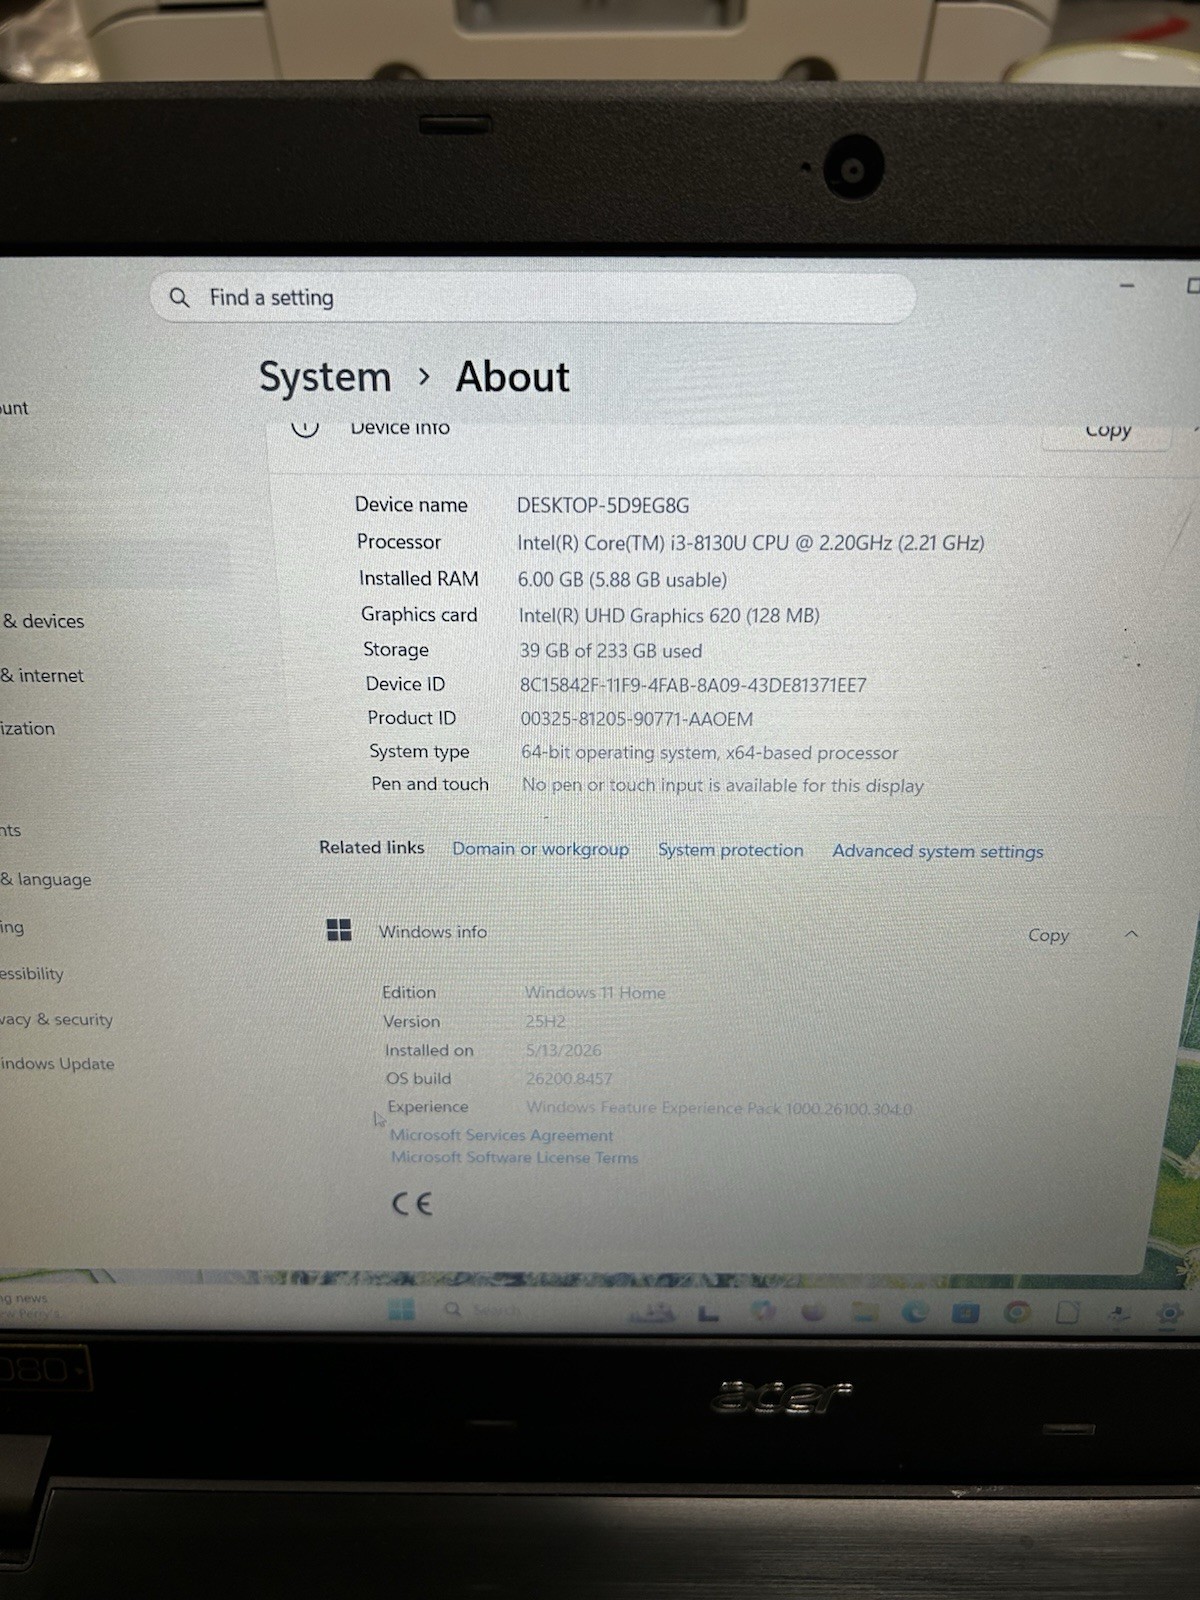Open Microsoft Store from the taskbar
Viewport: 1200px width, 1600px height.
(965, 1312)
